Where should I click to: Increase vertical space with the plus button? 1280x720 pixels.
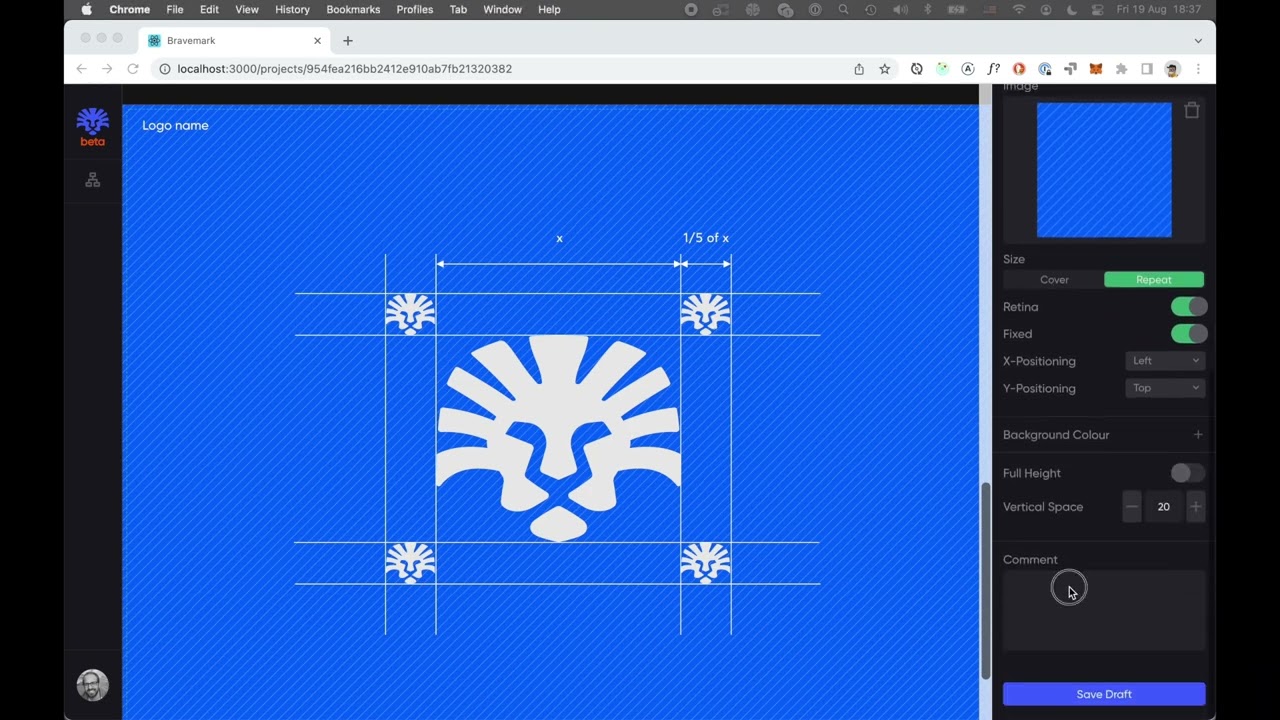[x=1195, y=507]
